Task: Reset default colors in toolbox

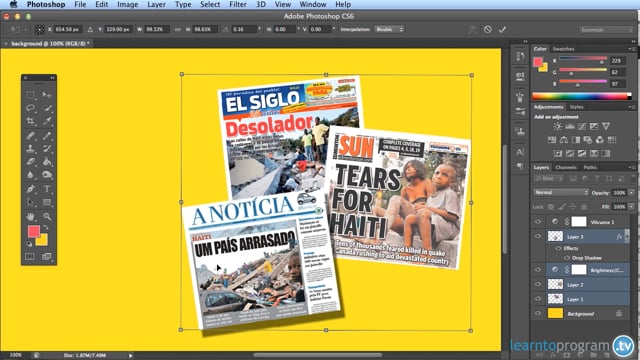Action: point(29,244)
